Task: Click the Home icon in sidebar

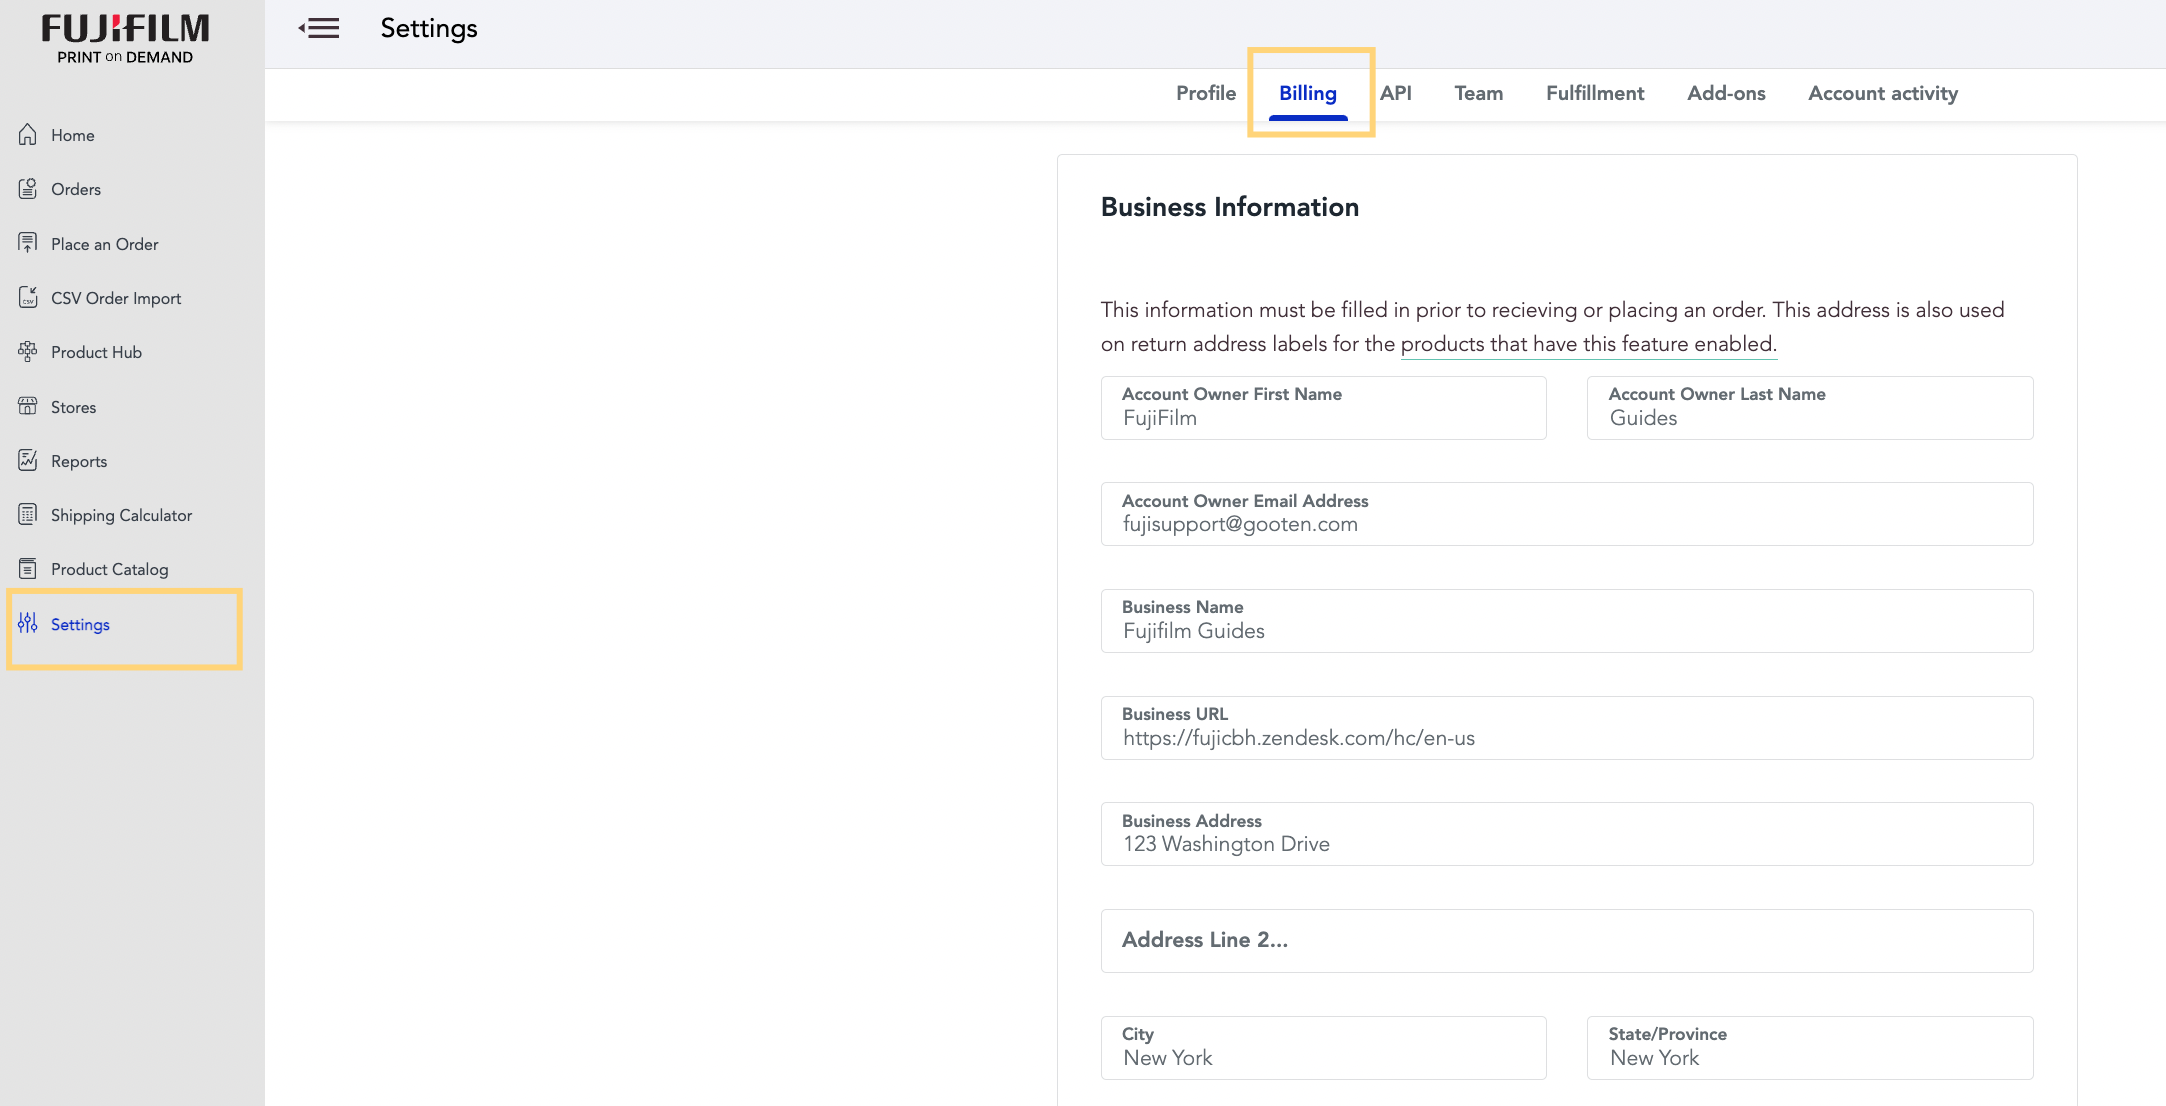Action: [x=28, y=135]
